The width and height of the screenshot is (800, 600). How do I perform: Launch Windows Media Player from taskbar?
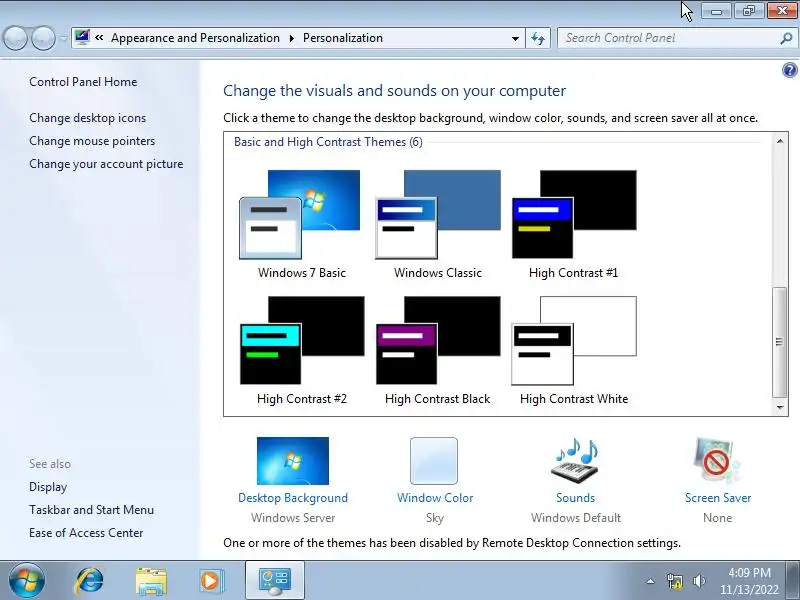(210, 581)
